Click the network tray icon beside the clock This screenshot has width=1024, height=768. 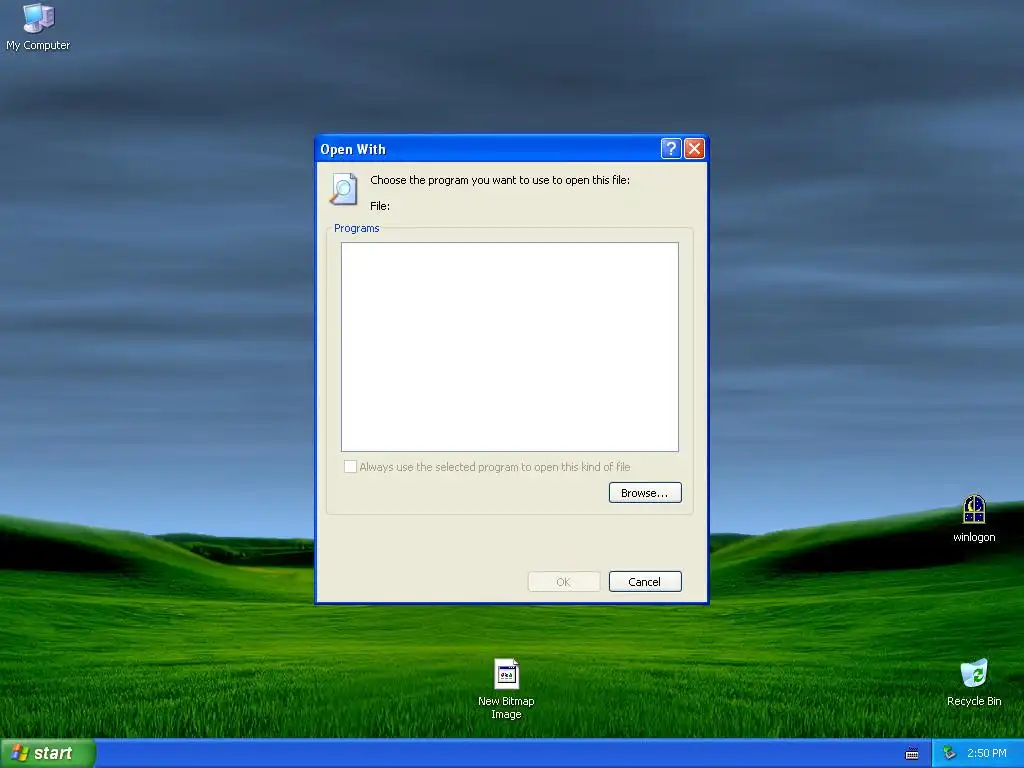pos(949,754)
